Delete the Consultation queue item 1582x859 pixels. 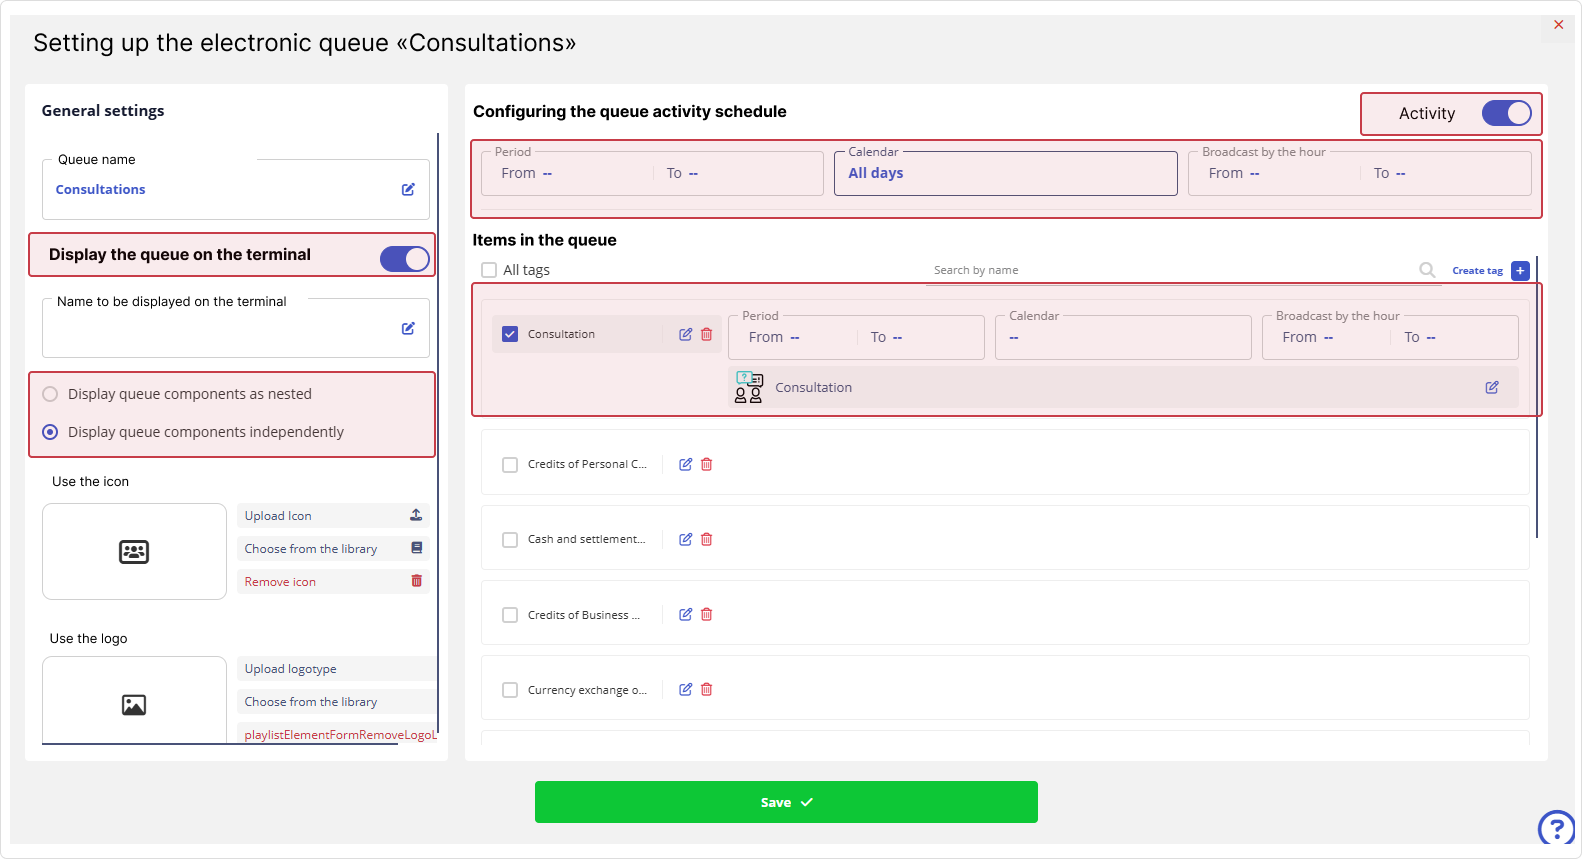coord(707,334)
